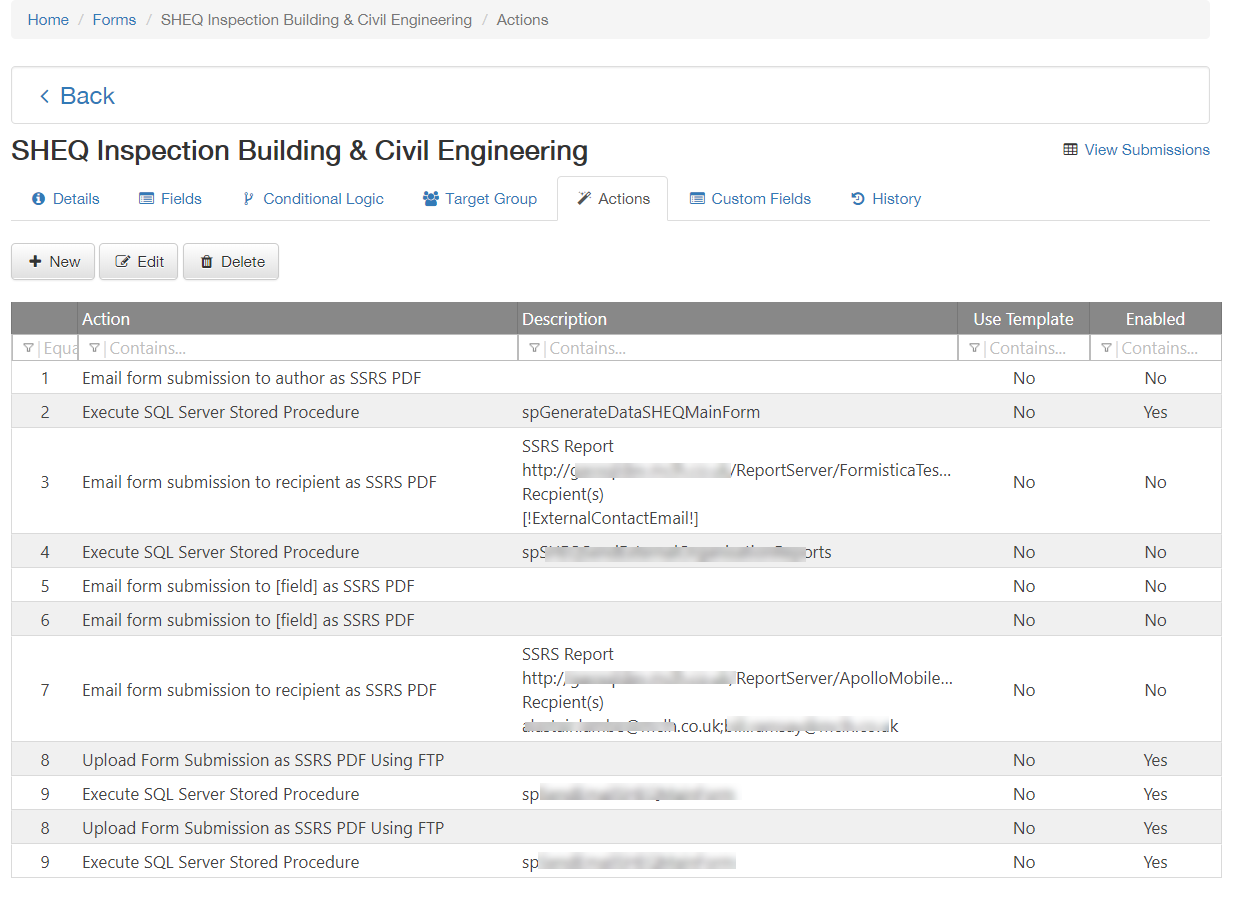Open the History tab
1235x910 pixels.
coord(886,199)
